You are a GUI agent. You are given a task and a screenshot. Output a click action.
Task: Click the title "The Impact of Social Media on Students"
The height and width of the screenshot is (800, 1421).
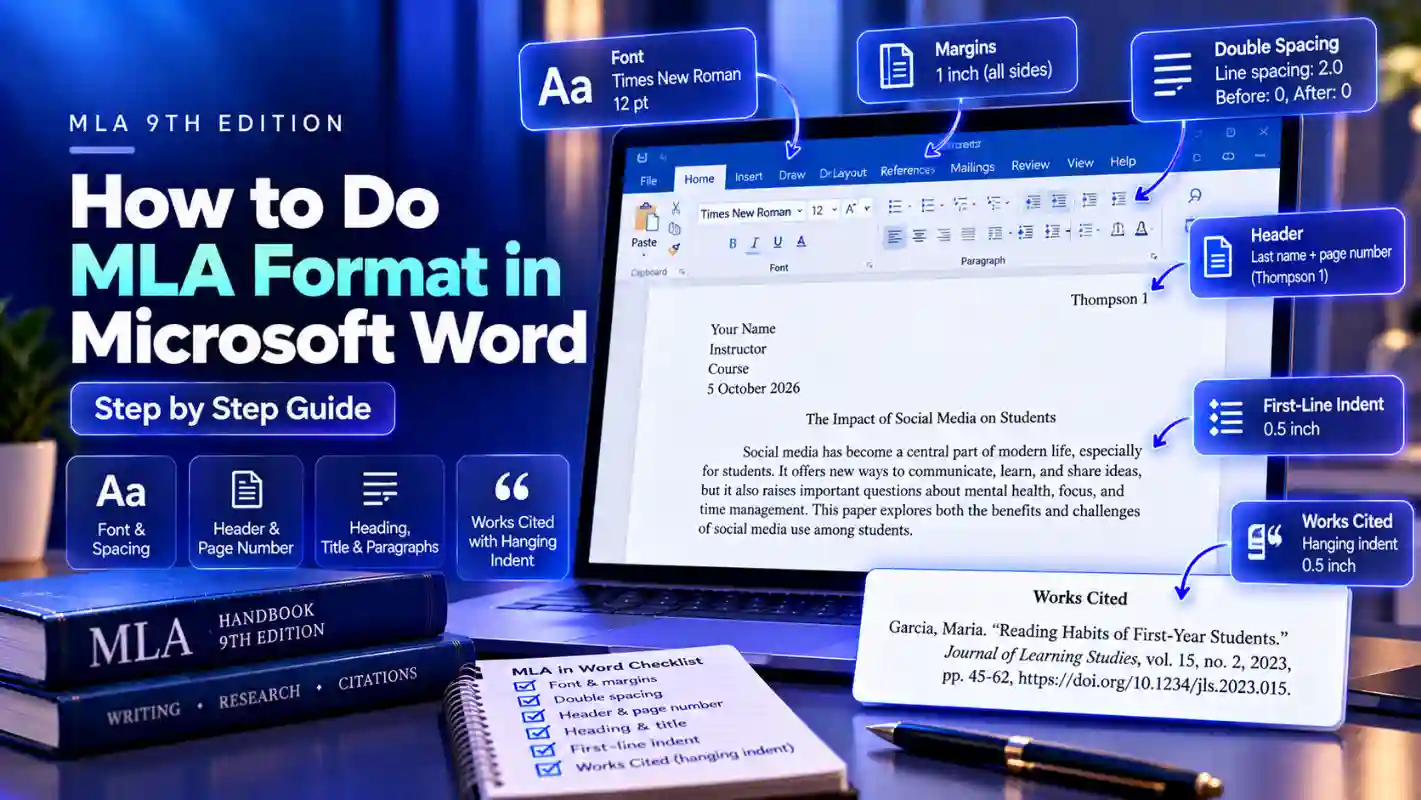930,418
